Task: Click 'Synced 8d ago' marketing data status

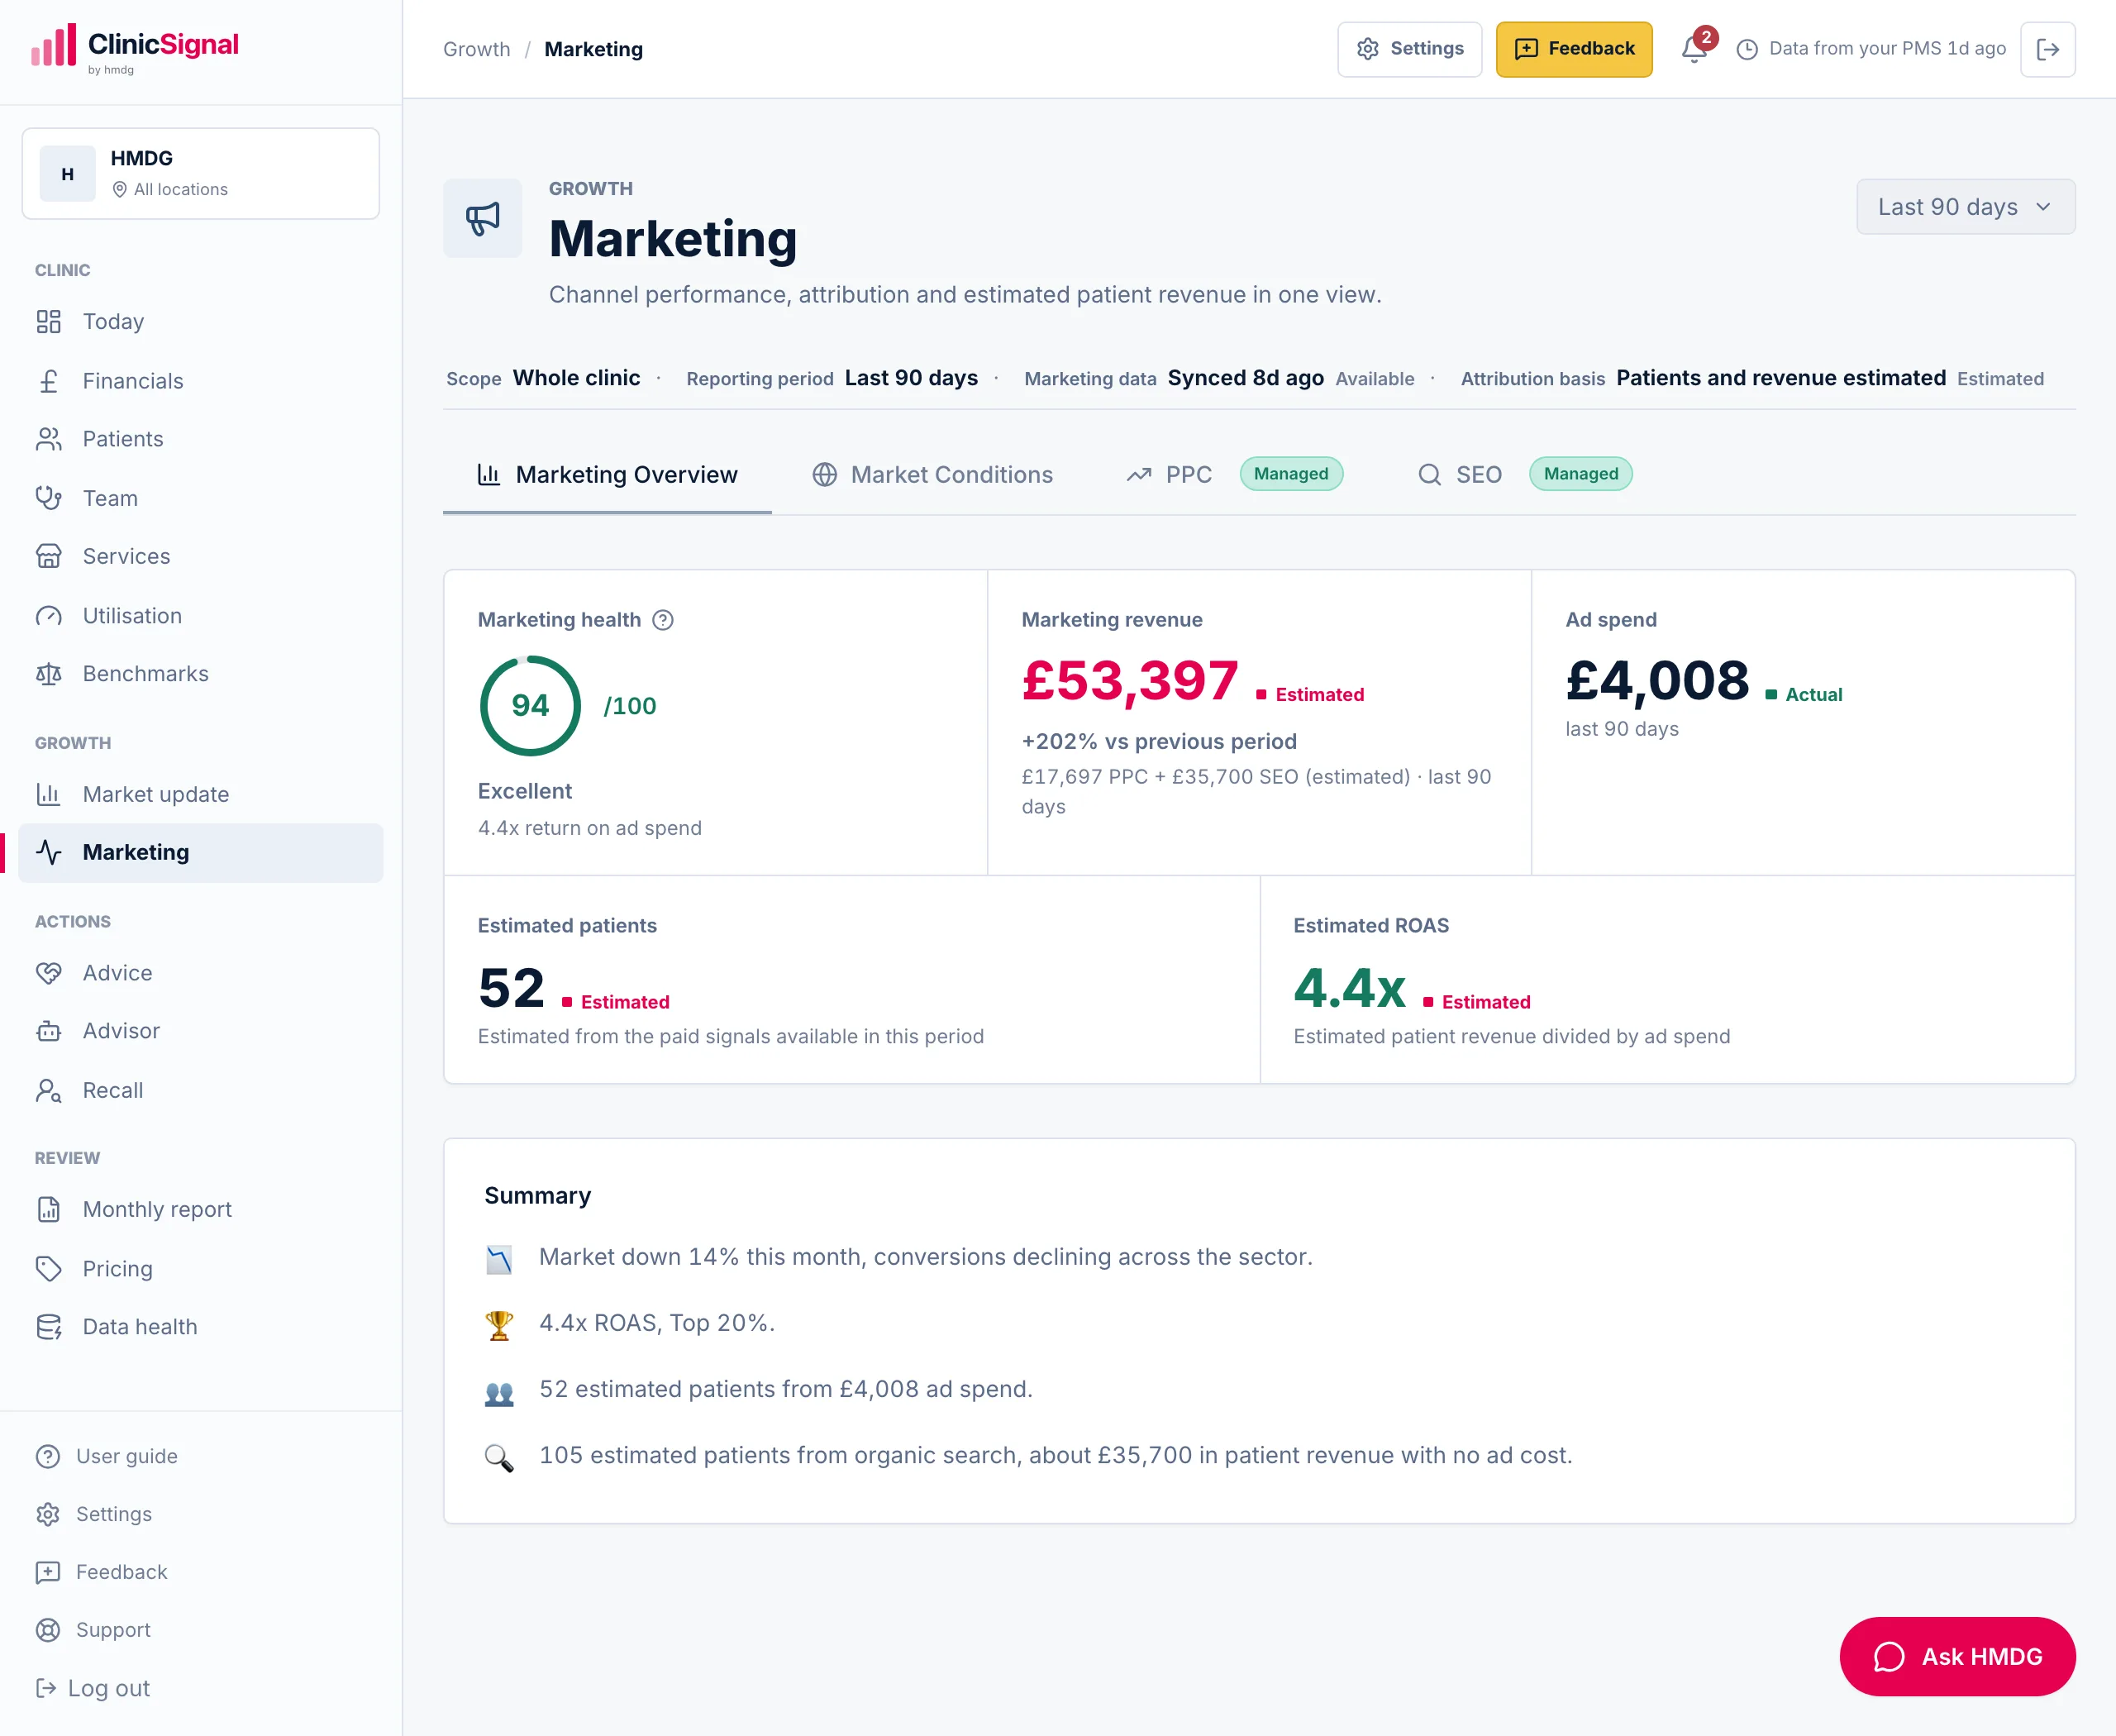Action: click(1245, 378)
